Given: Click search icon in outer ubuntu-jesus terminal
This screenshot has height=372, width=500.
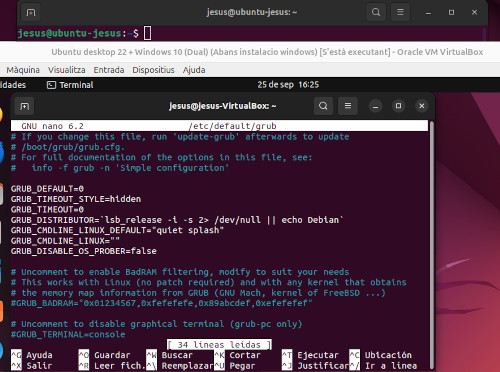Looking at the screenshot, I should coord(376,12).
